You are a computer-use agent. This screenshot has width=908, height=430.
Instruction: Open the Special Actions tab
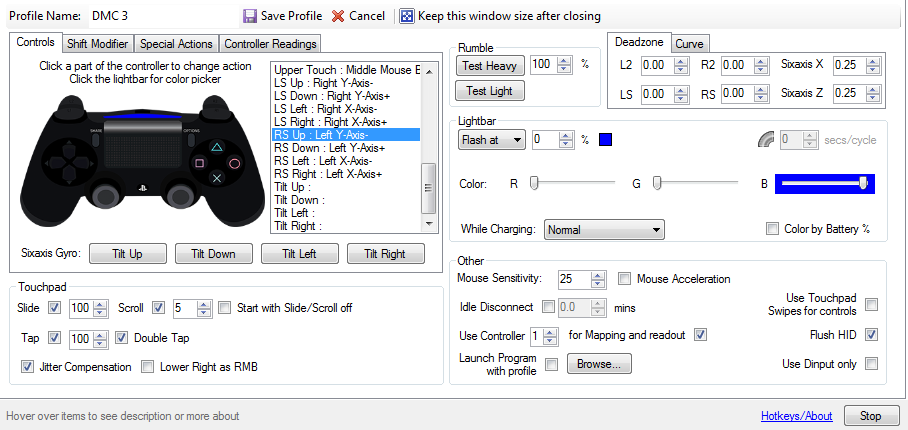coord(177,44)
